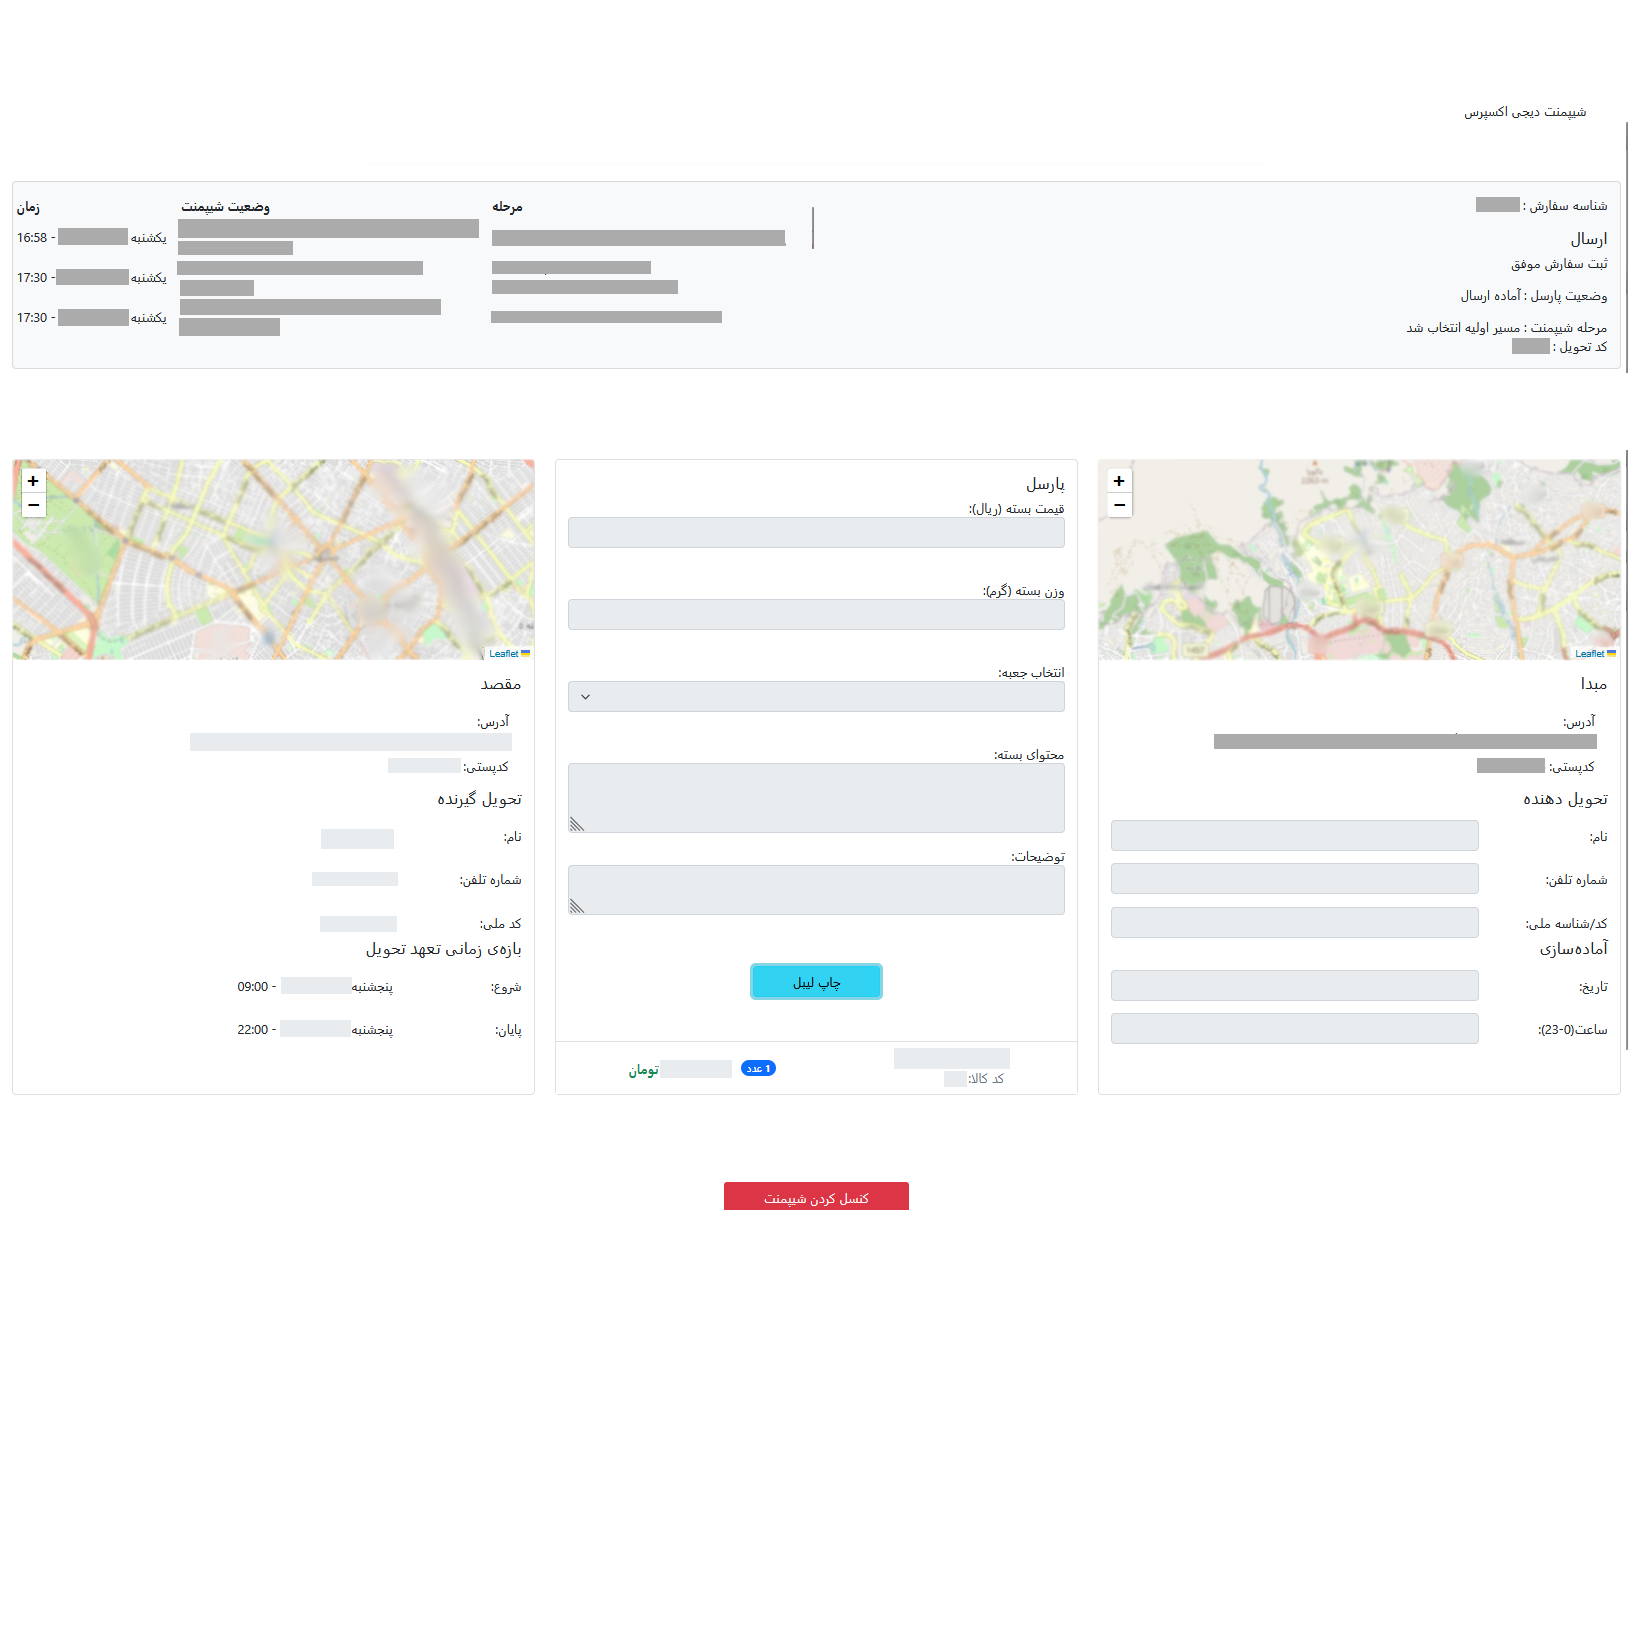The image size is (1630, 1630).
Task: Click the ارسال heading
Action: click(1588, 238)
